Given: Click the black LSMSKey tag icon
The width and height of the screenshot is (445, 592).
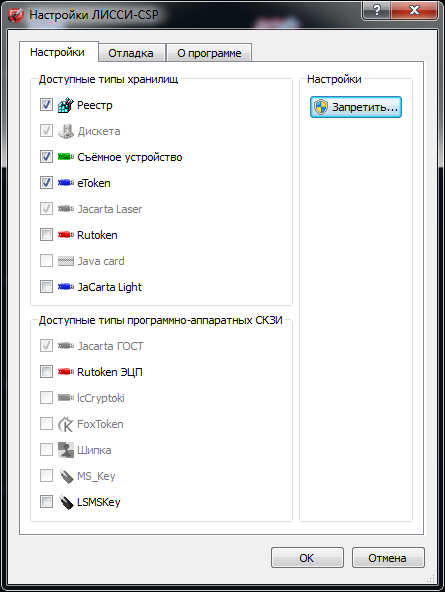Looking at the screenshot, I should (66, 502).
